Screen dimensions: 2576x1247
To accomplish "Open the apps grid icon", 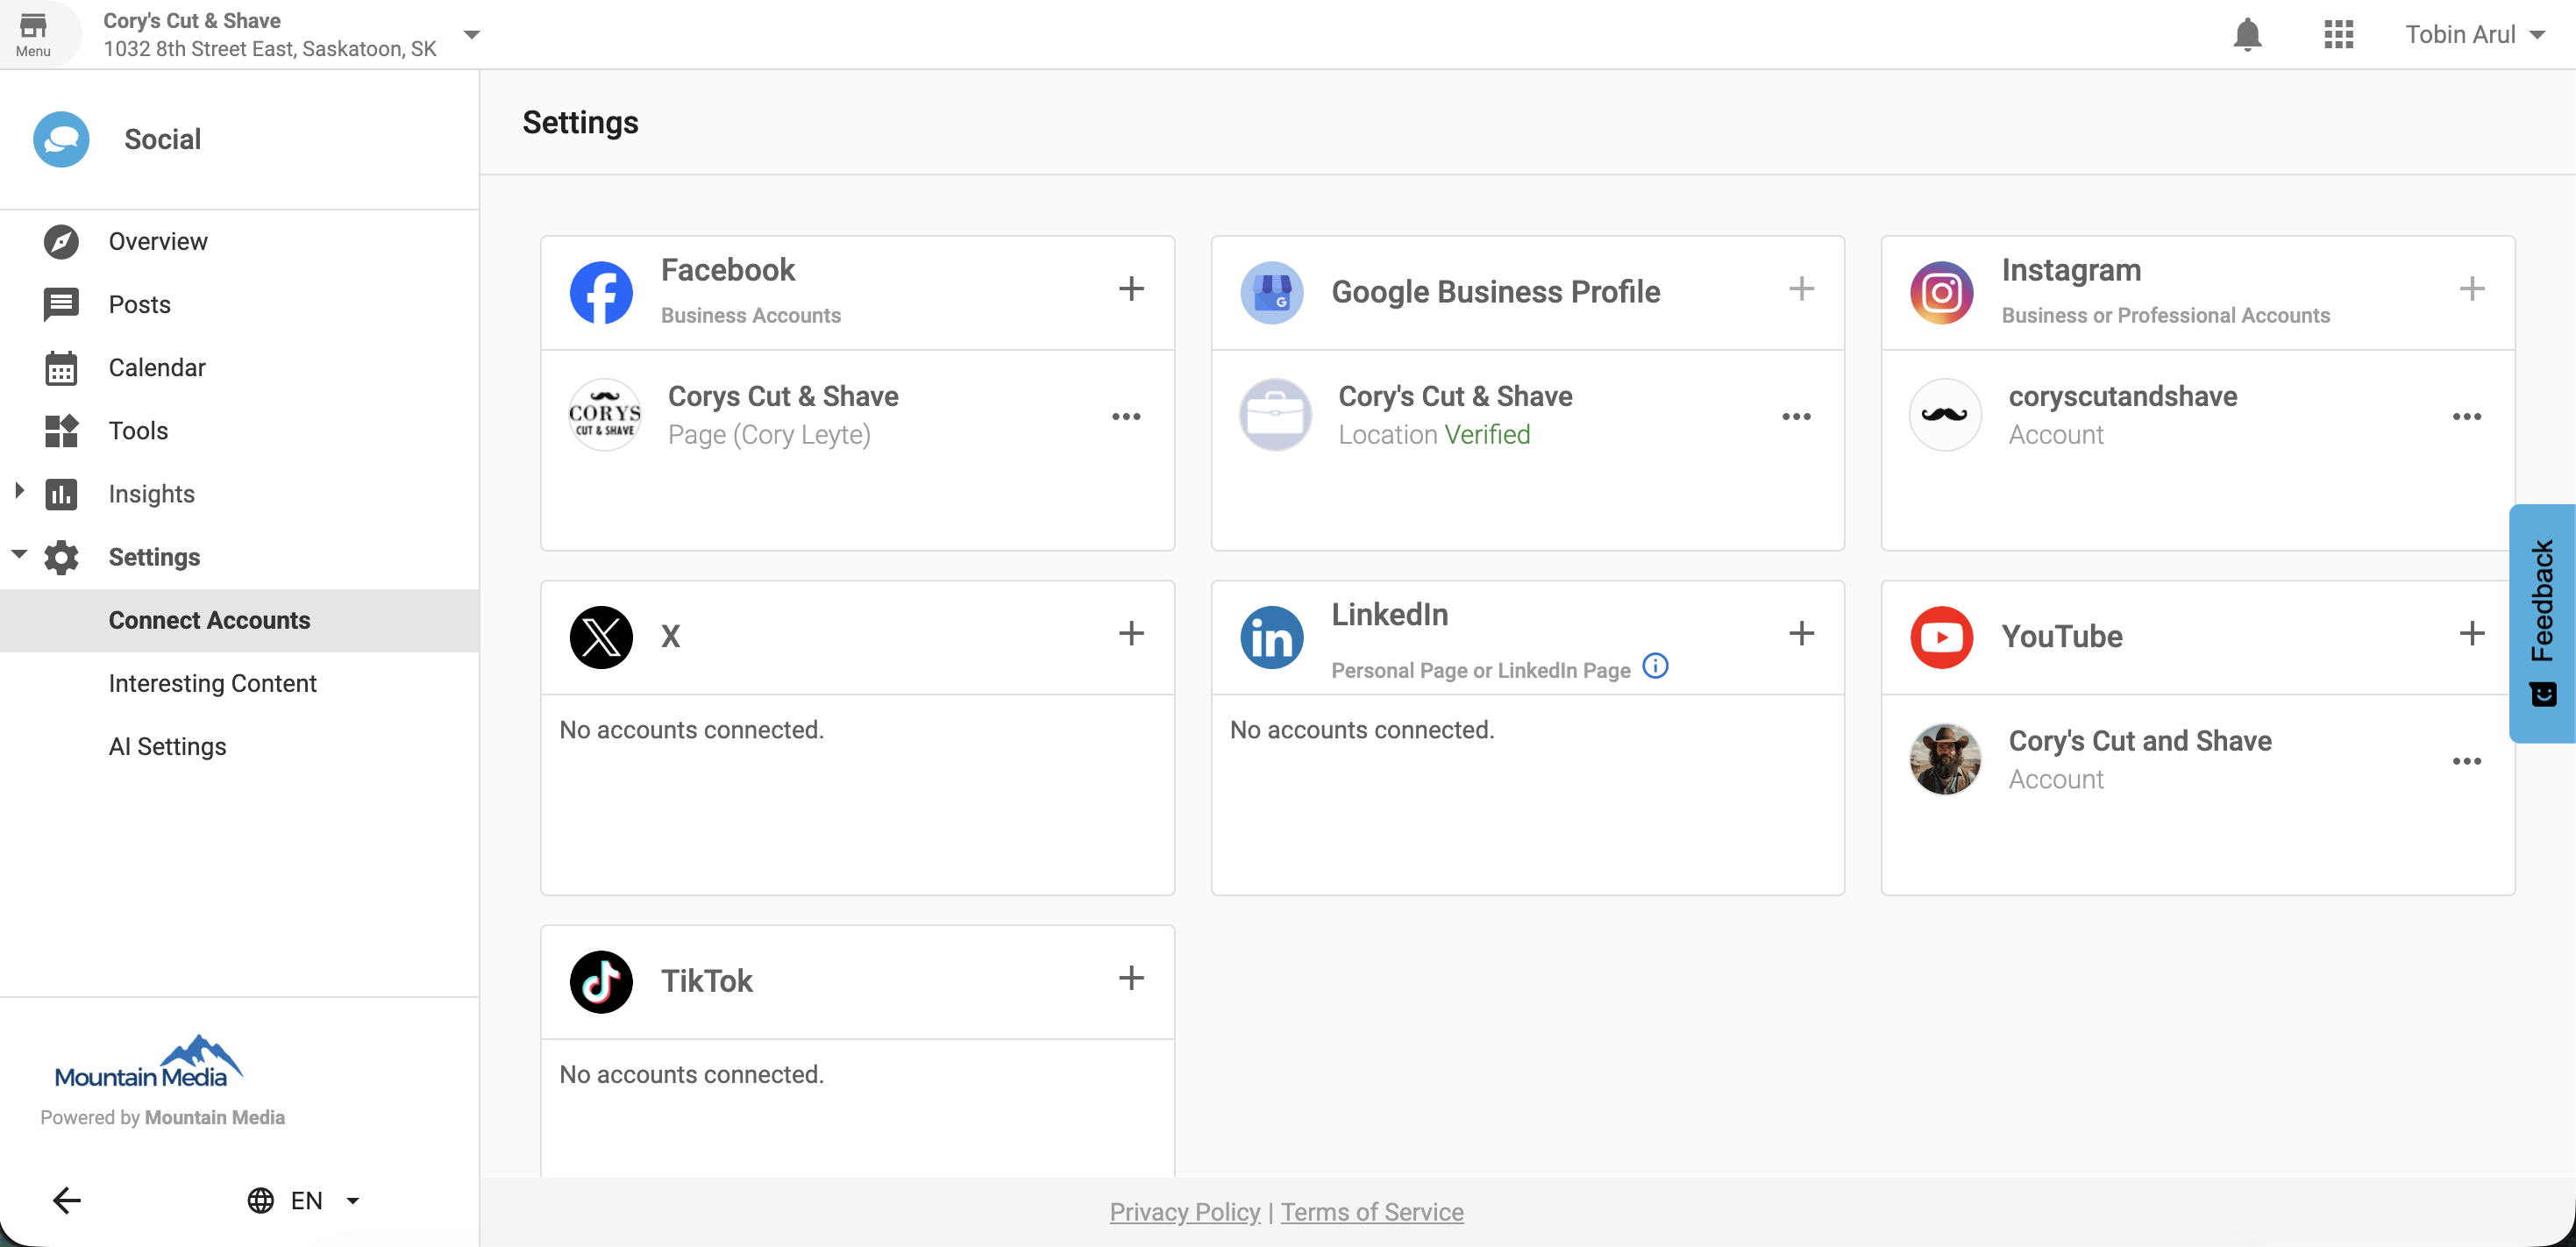I will coord(2339,34).
